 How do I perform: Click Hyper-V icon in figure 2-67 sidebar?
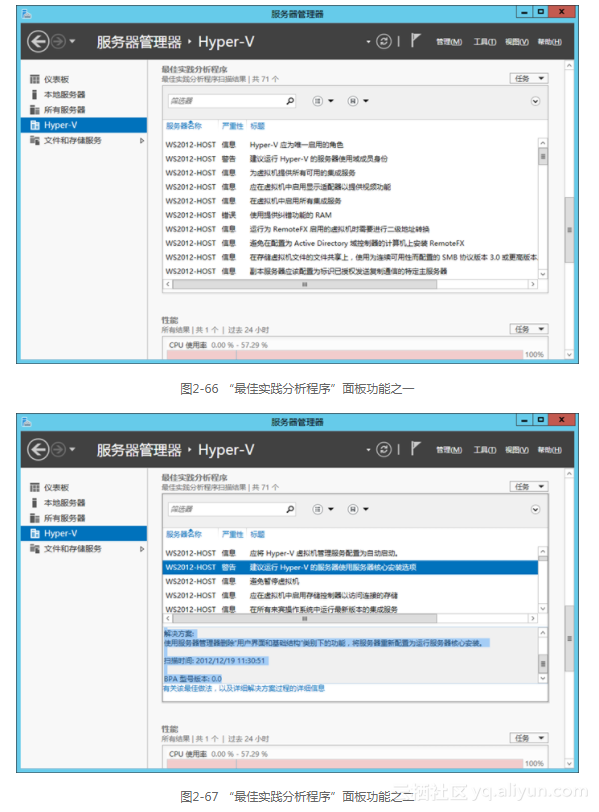[x=35, y=533]
